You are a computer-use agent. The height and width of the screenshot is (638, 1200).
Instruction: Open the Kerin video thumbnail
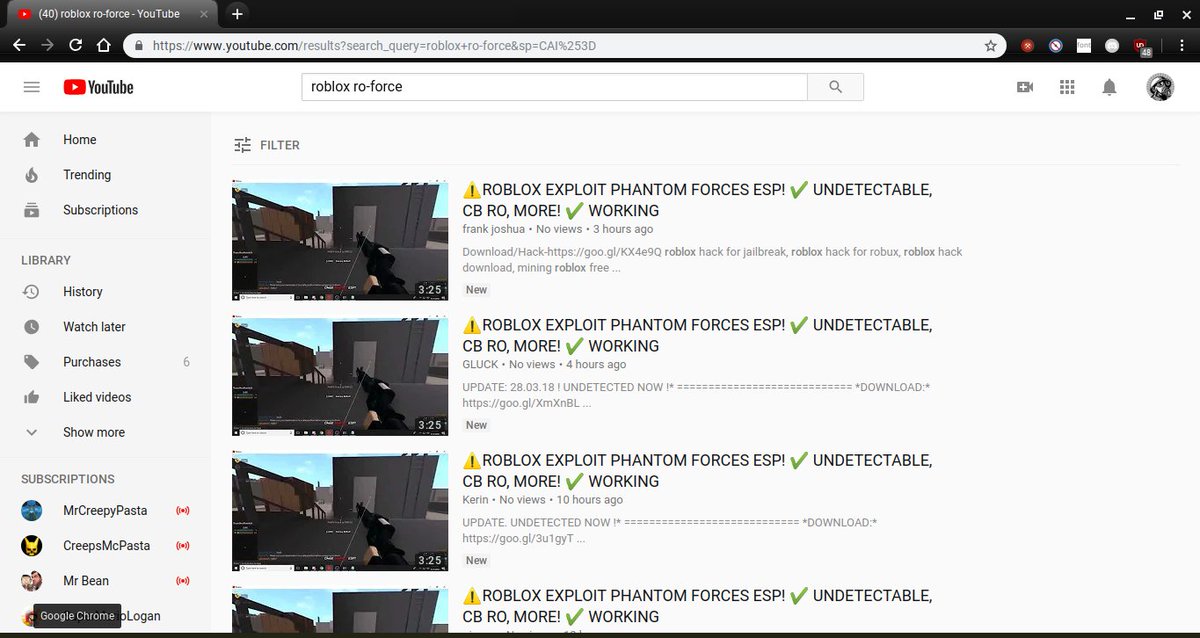tap(340, 511)
